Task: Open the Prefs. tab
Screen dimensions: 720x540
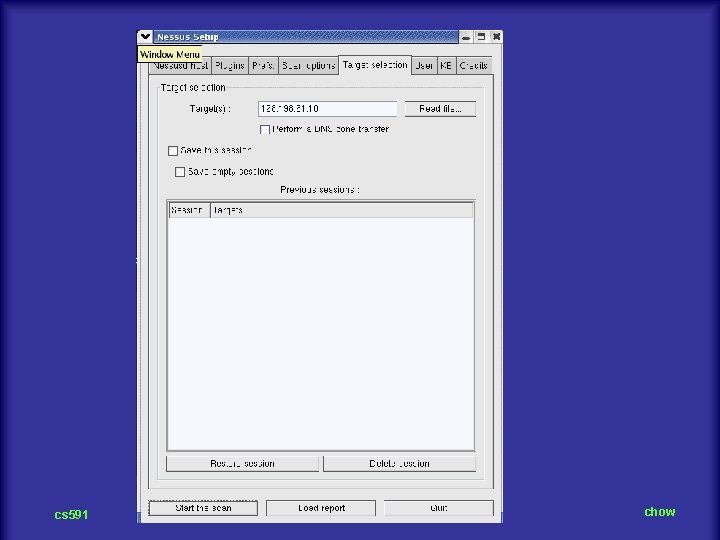Action: [263, 66]
